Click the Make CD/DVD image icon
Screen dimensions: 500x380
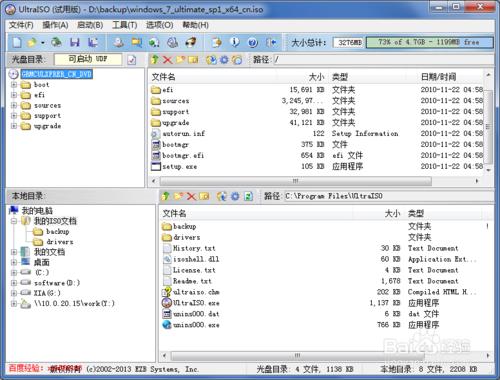118,42
